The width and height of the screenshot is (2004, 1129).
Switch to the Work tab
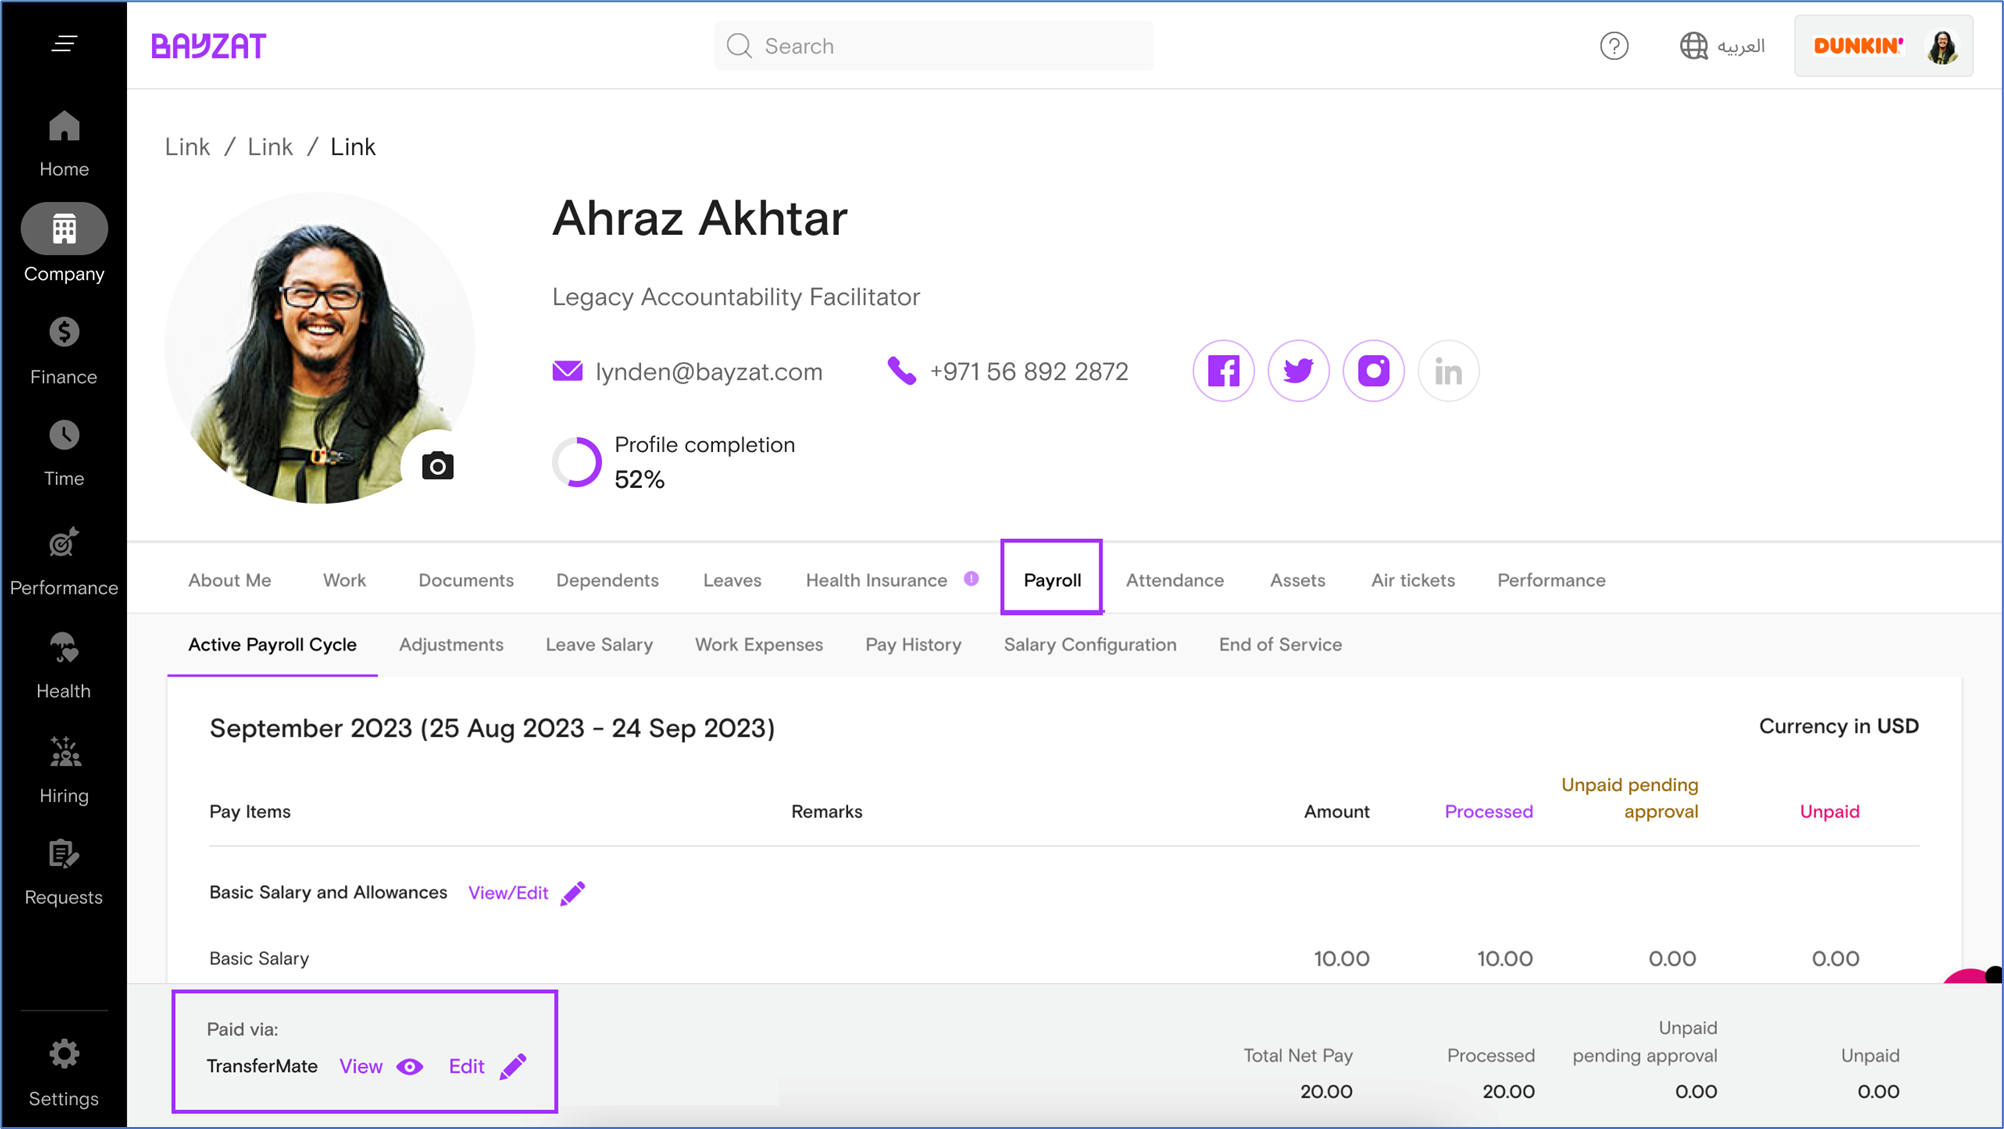(344, 580)
